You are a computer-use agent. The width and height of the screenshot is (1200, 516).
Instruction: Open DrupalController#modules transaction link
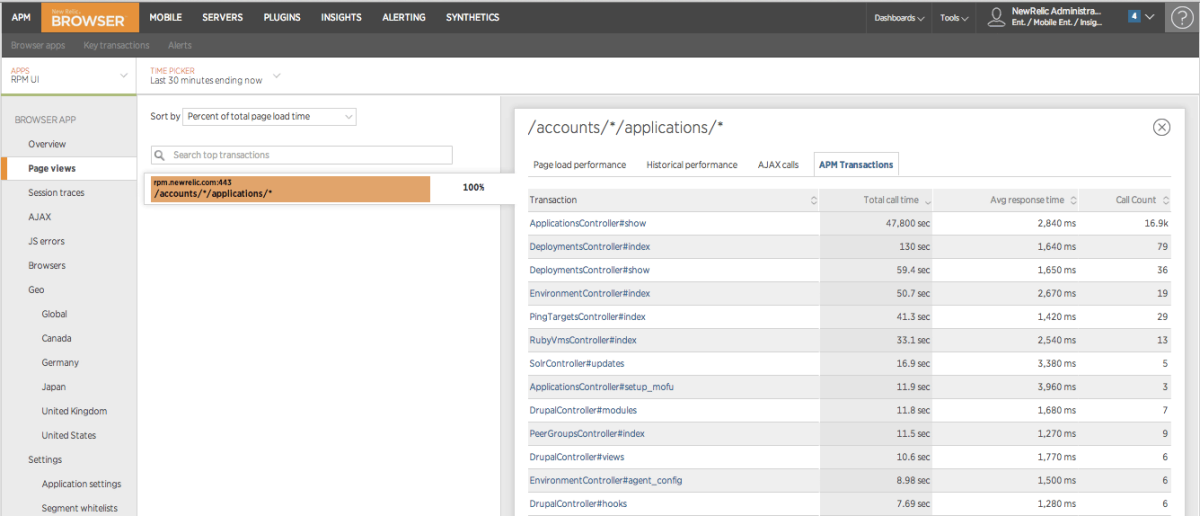click(583, 410)
